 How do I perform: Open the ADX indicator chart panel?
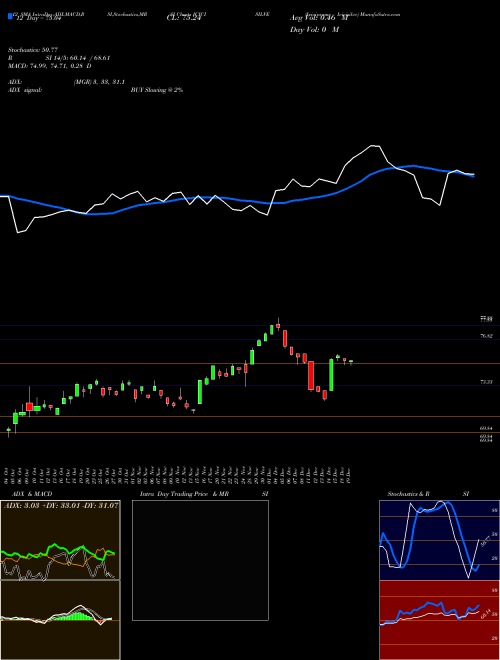pyautogui.click(x=60, y=540)
